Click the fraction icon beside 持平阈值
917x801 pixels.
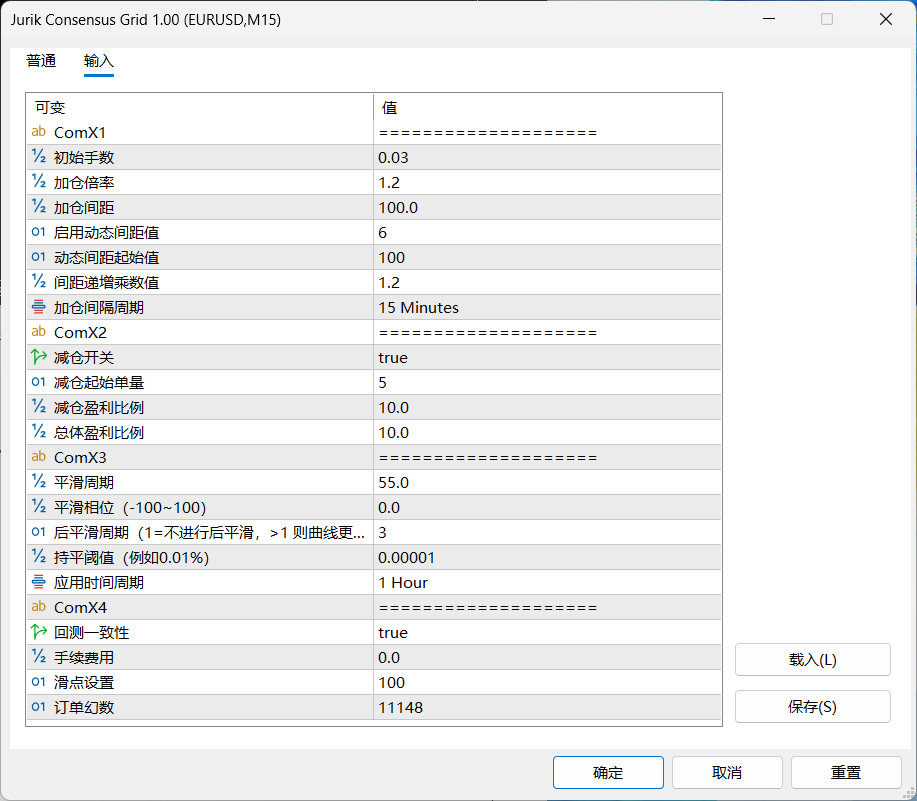39,557
